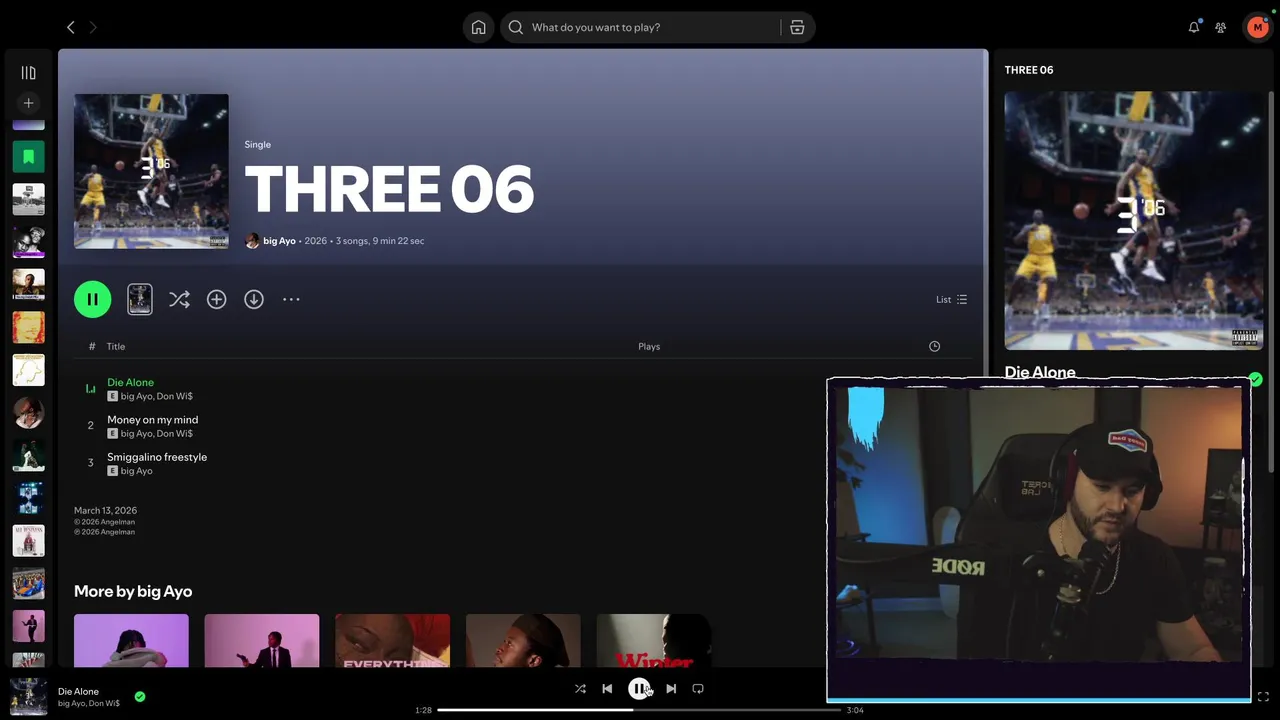1280x720 pixels.
Task: Expand Your Library sidebar icon
Action: [x=28, y=73]
